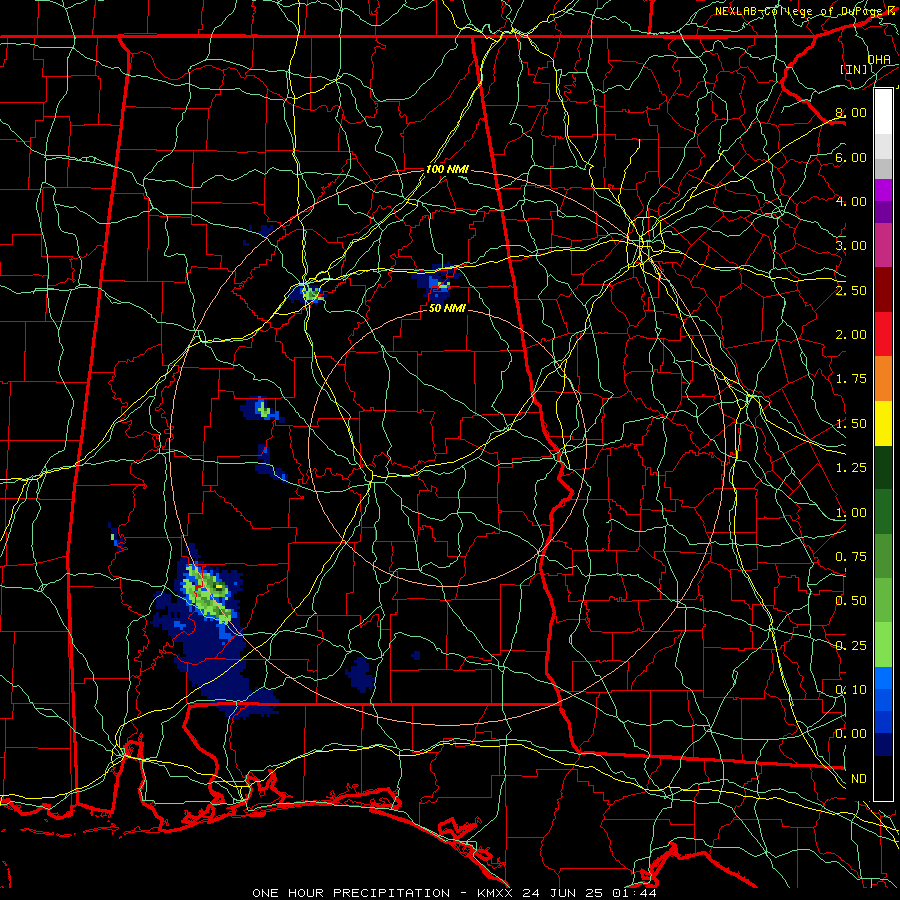
Task: Pick the black ND legend swatch
Action: click(x=883, y=778)
